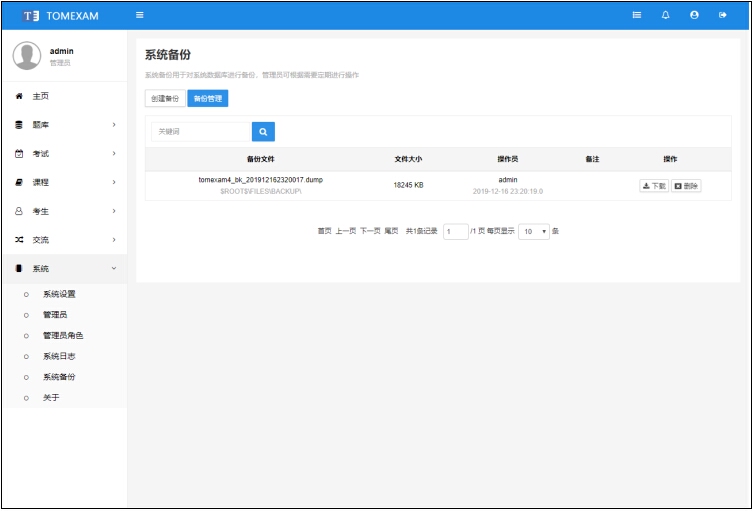Collapse the 系统 menu chevron
Image resolution: width=755 pixels, height=511 pixels.
114,268
